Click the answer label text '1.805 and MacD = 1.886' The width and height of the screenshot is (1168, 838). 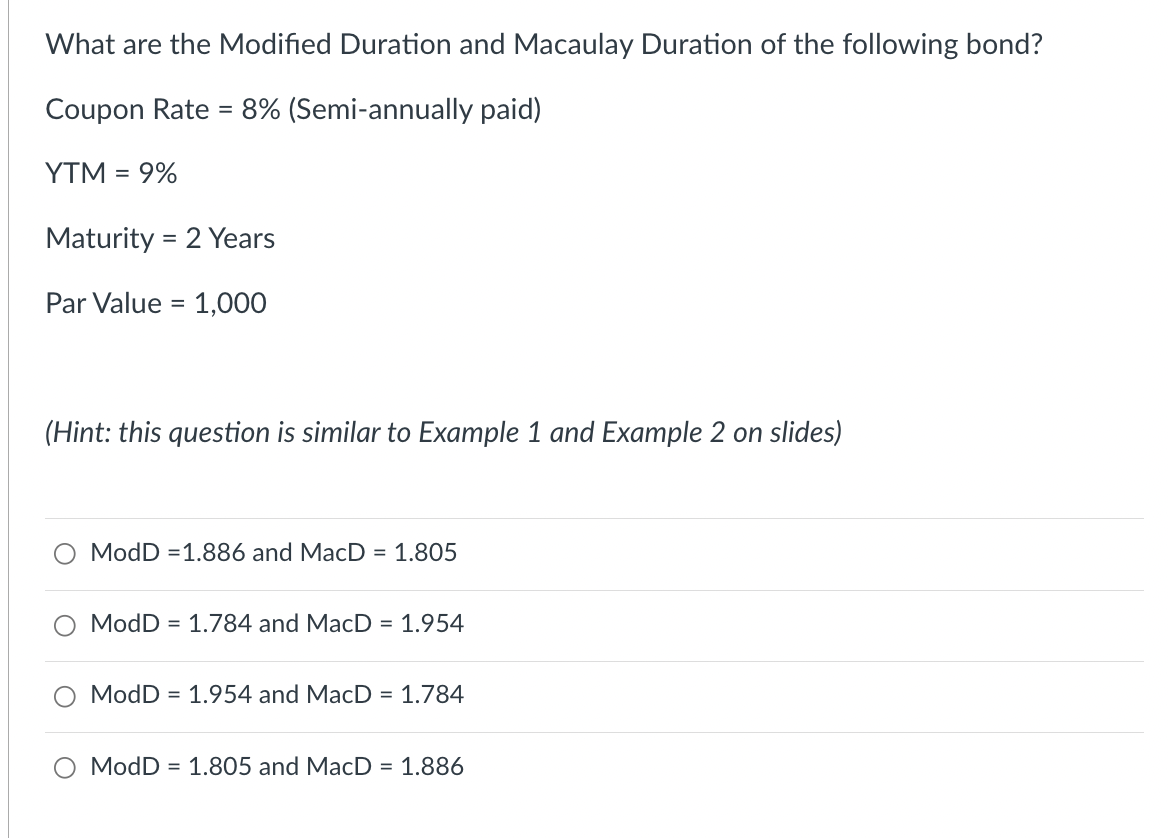(280, 767)
